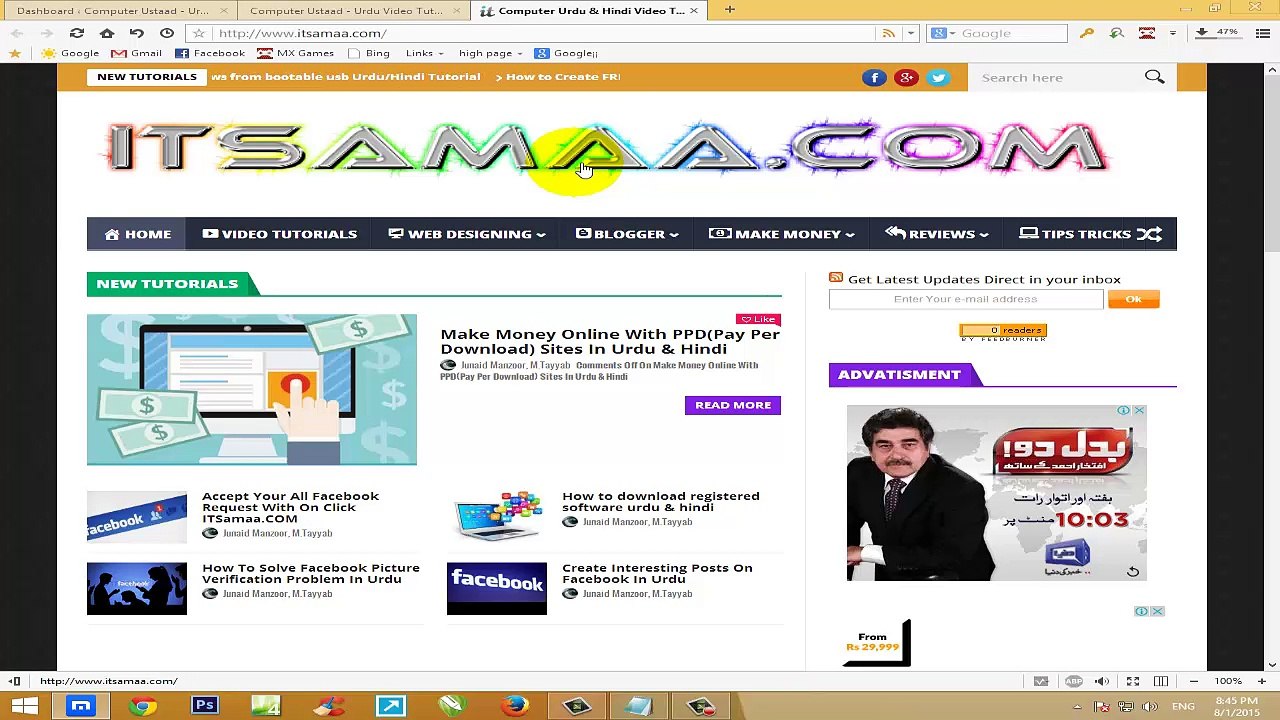The image size is (1280, 720).
Task: Expand the high page bookmark folder
Action: pyautogui.click(x=491, y=53)
